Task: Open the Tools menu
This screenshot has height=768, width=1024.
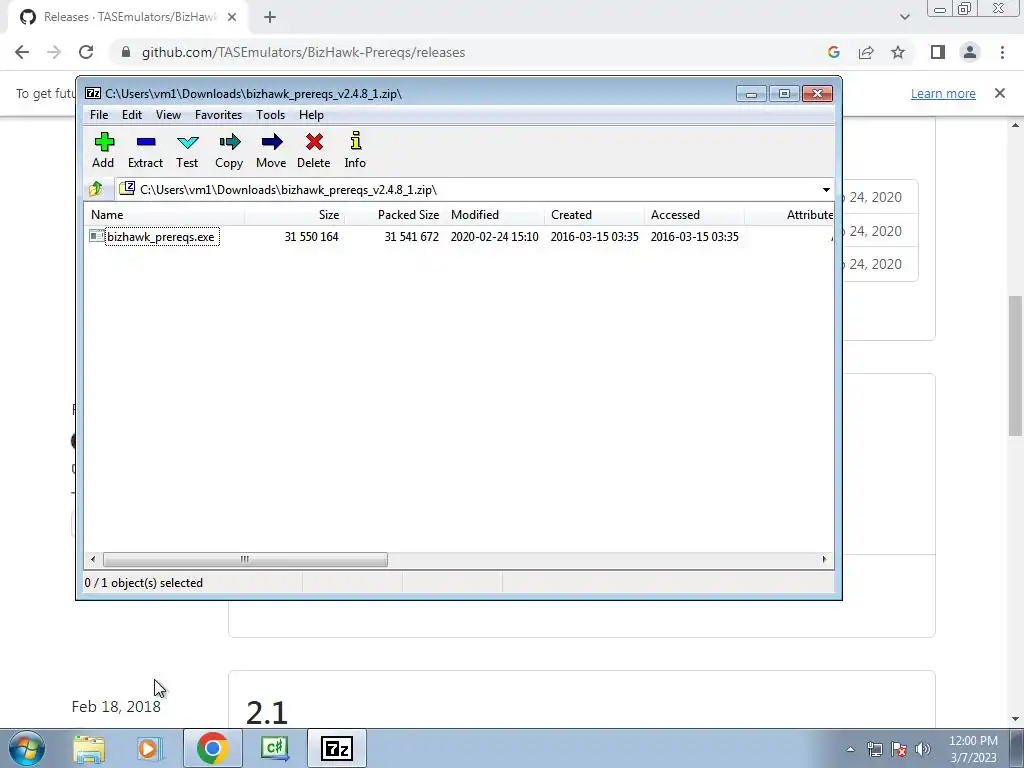Action: [x=270, y=115]
